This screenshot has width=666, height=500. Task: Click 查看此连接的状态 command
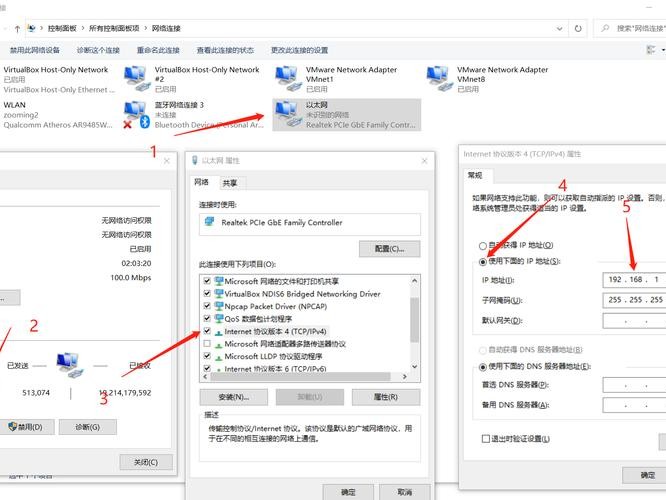point(225,50)
